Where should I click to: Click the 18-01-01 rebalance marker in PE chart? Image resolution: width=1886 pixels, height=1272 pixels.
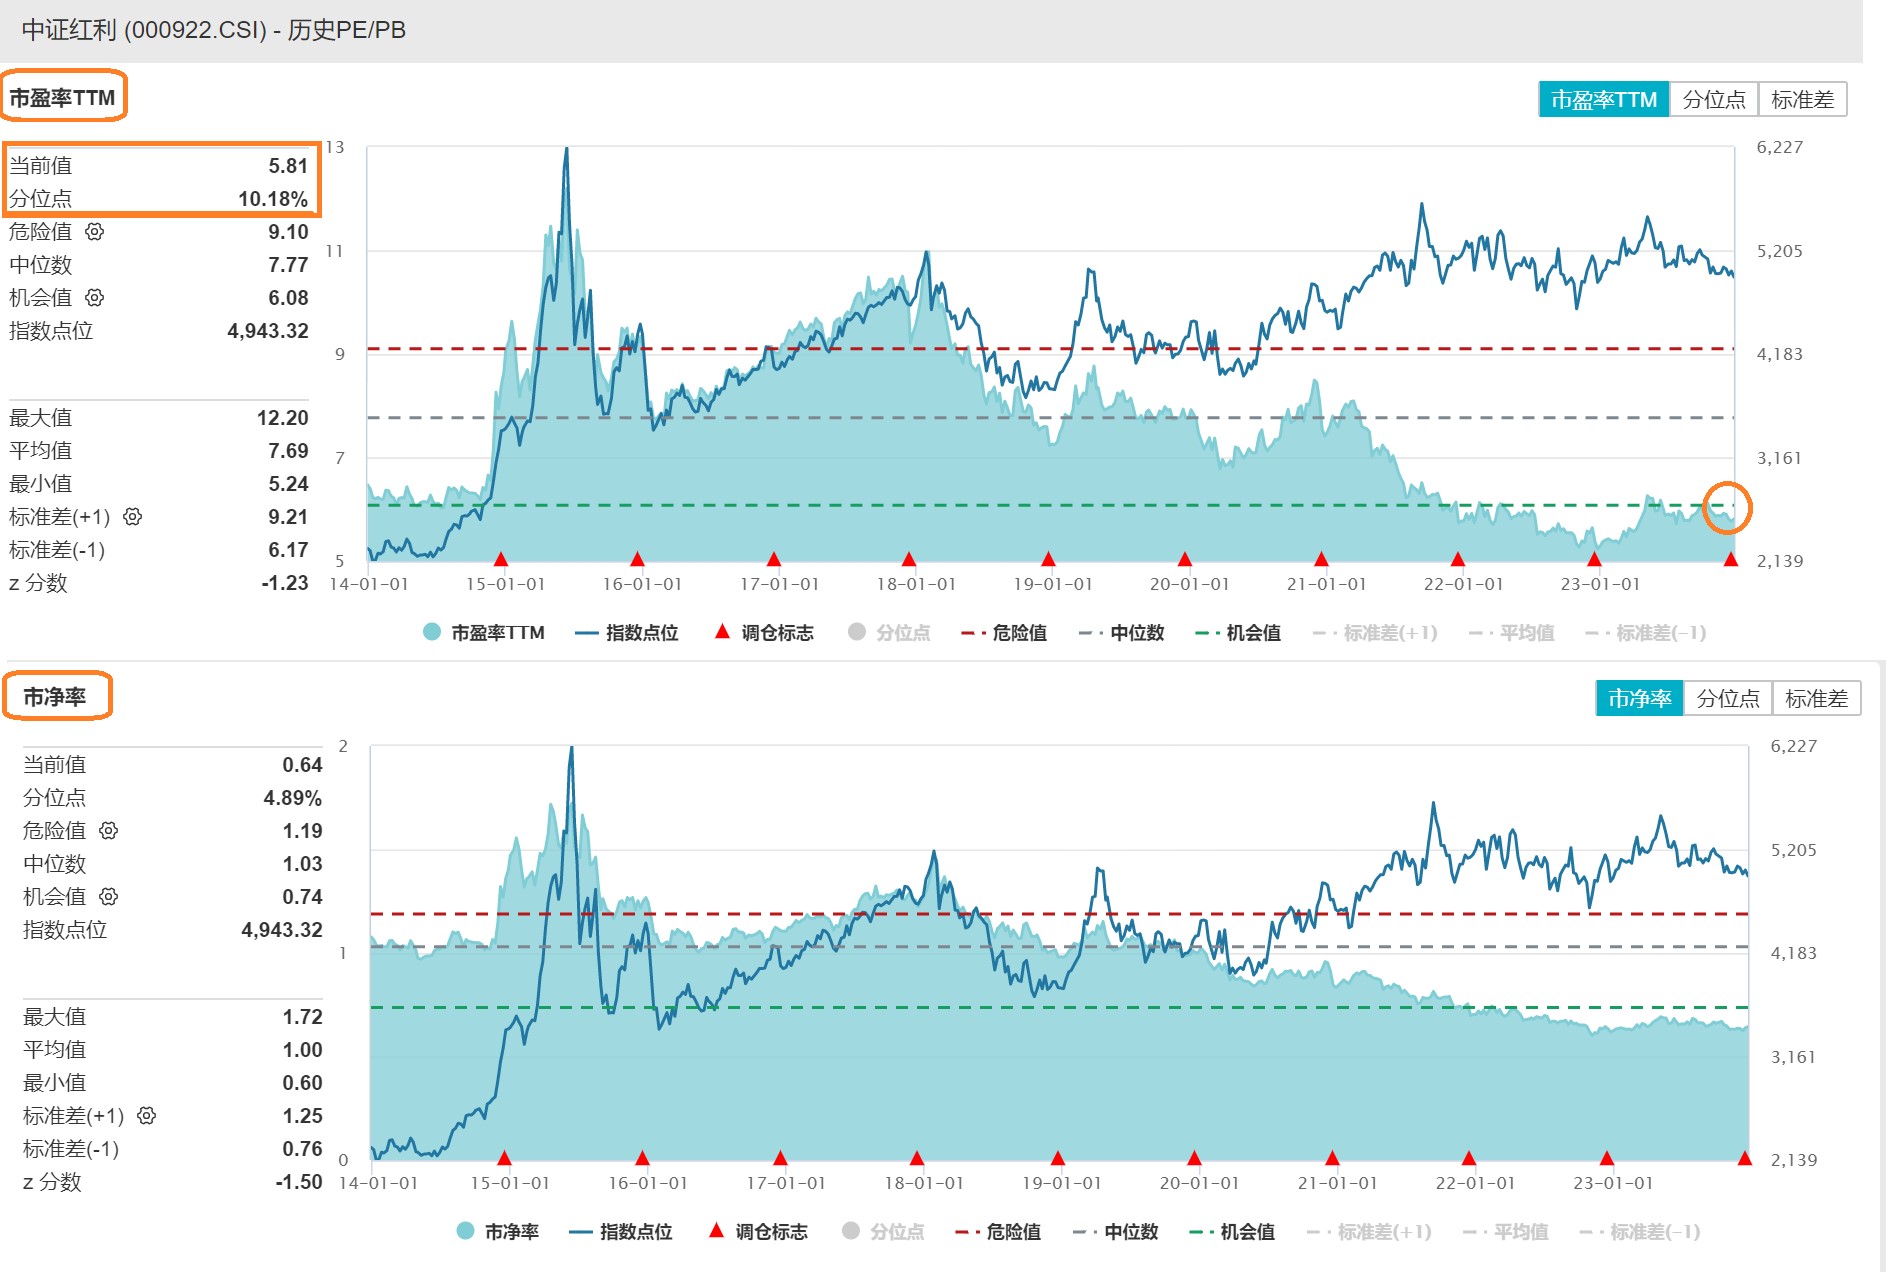[909, 558]
